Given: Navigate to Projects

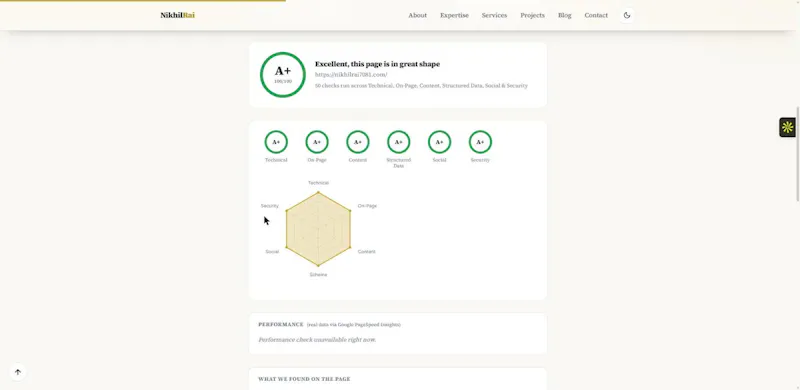Looking at the screenshot, I should (532, 15).
